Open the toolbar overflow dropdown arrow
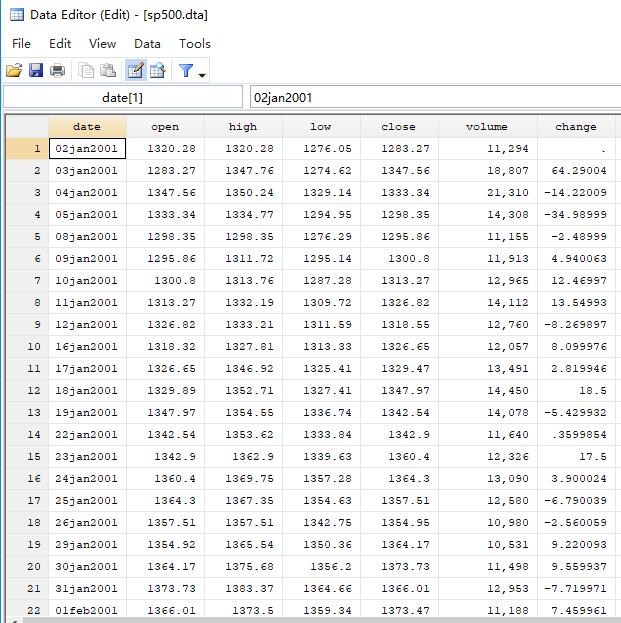This screenshot has width=621, height=623. (x=202, y=74)
